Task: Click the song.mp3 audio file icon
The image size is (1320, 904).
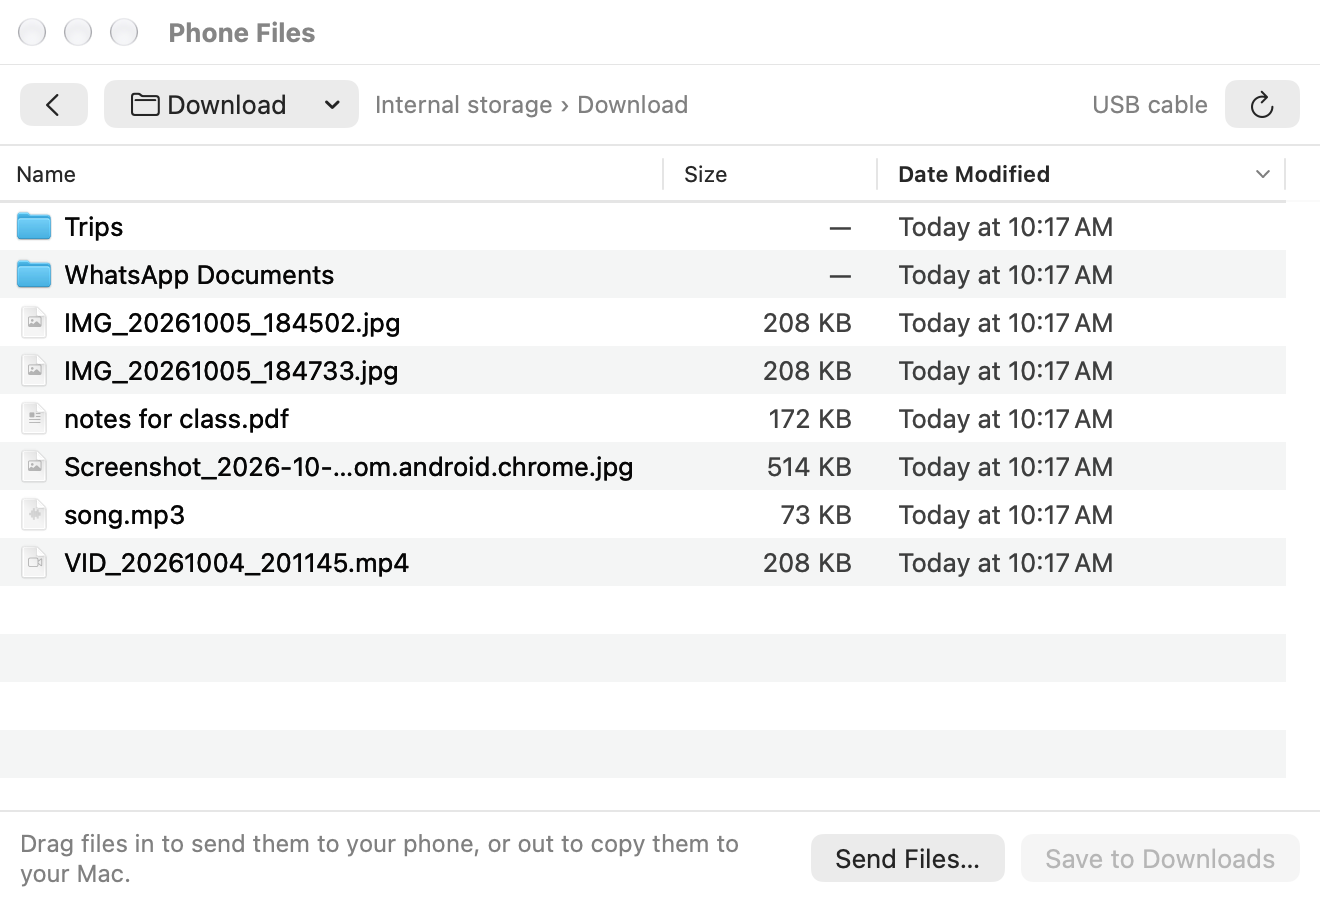Action: (x=35, y=514)
